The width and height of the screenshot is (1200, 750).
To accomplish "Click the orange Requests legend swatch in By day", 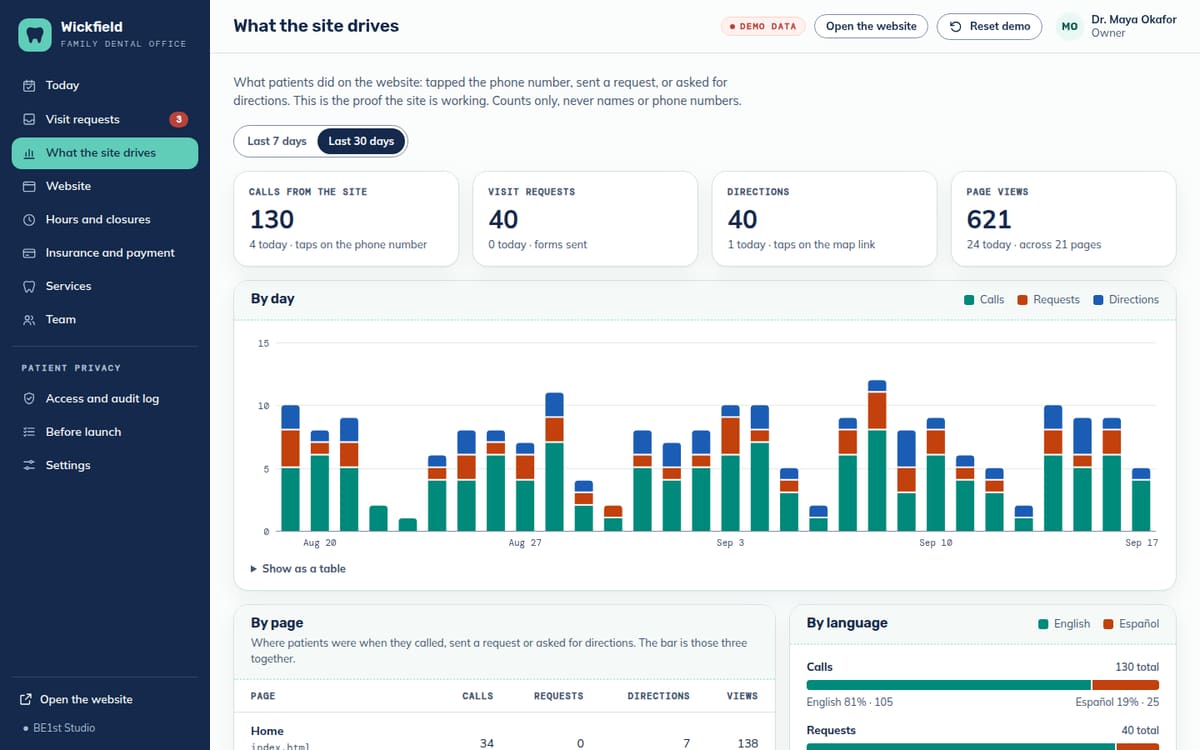I will tap(1022, 300).
